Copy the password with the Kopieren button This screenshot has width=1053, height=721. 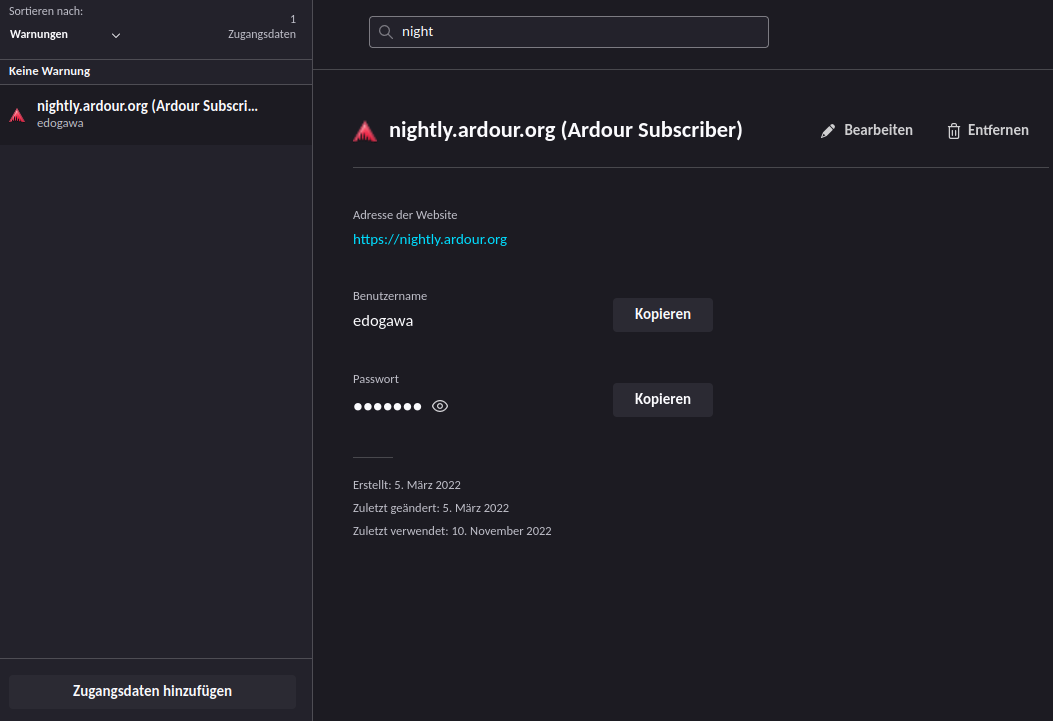tap(662, 399)
